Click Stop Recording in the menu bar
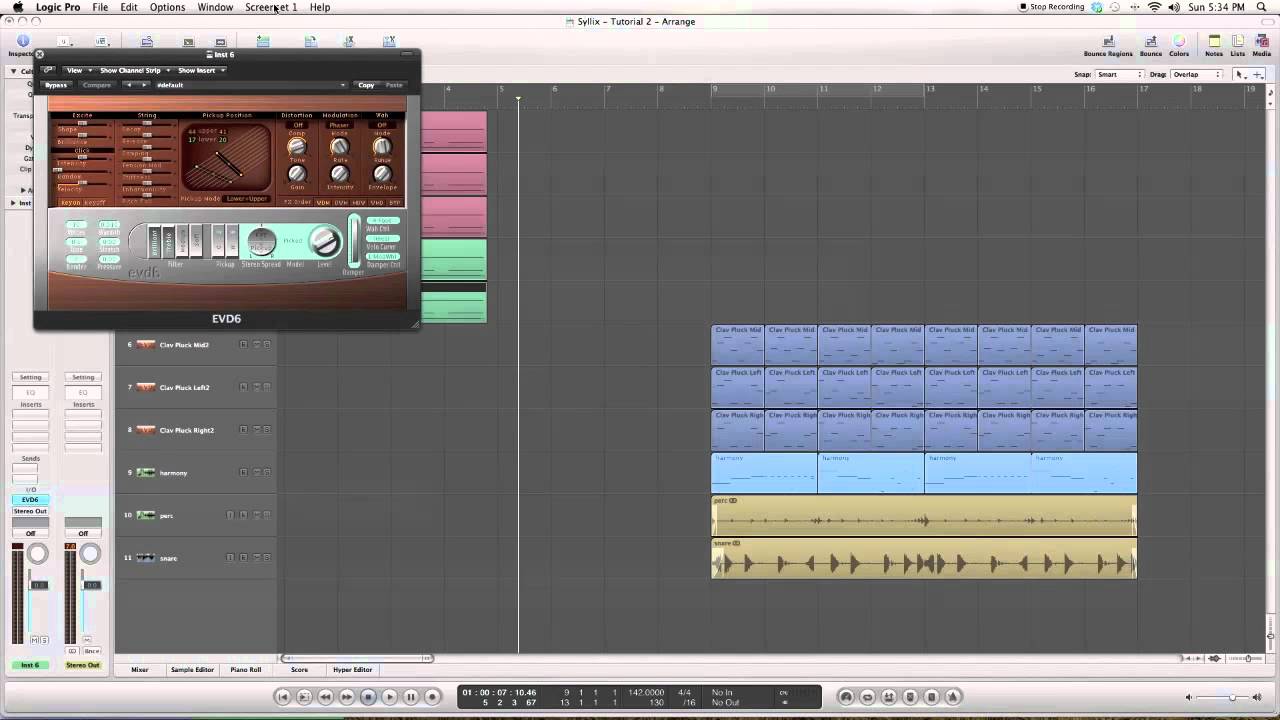Screen dimensions: 1280x720 tap(1052, 7)
